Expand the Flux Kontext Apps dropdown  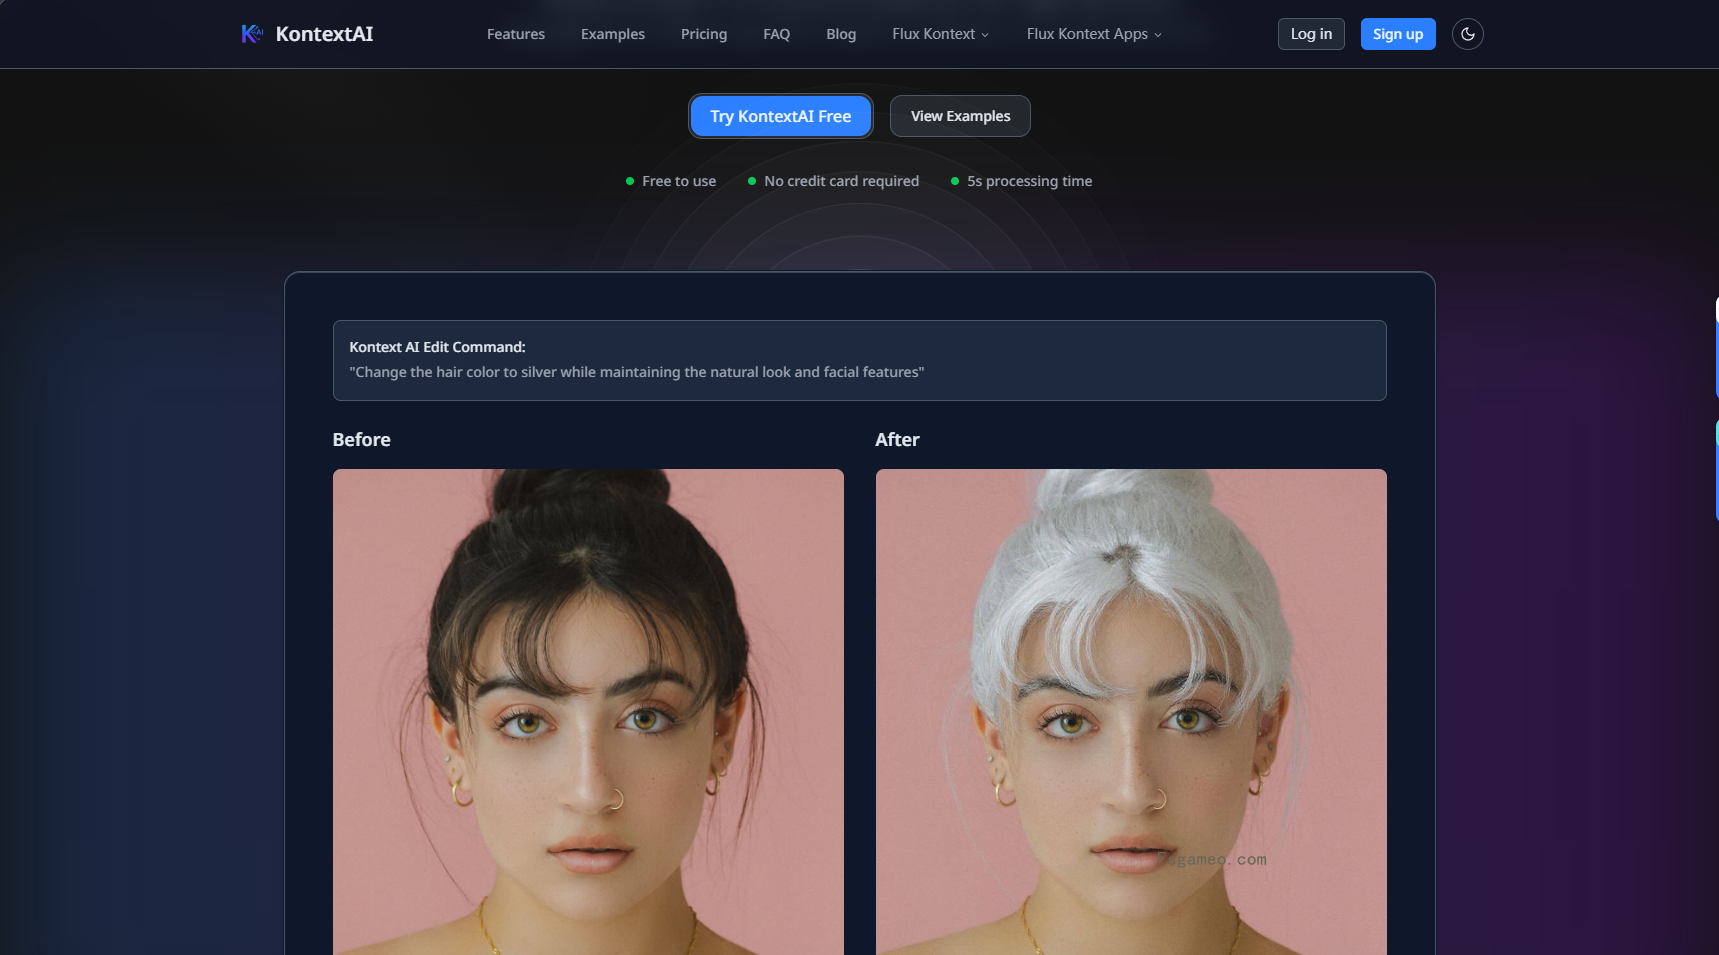pyautogui.click(x=1094, y=34)
